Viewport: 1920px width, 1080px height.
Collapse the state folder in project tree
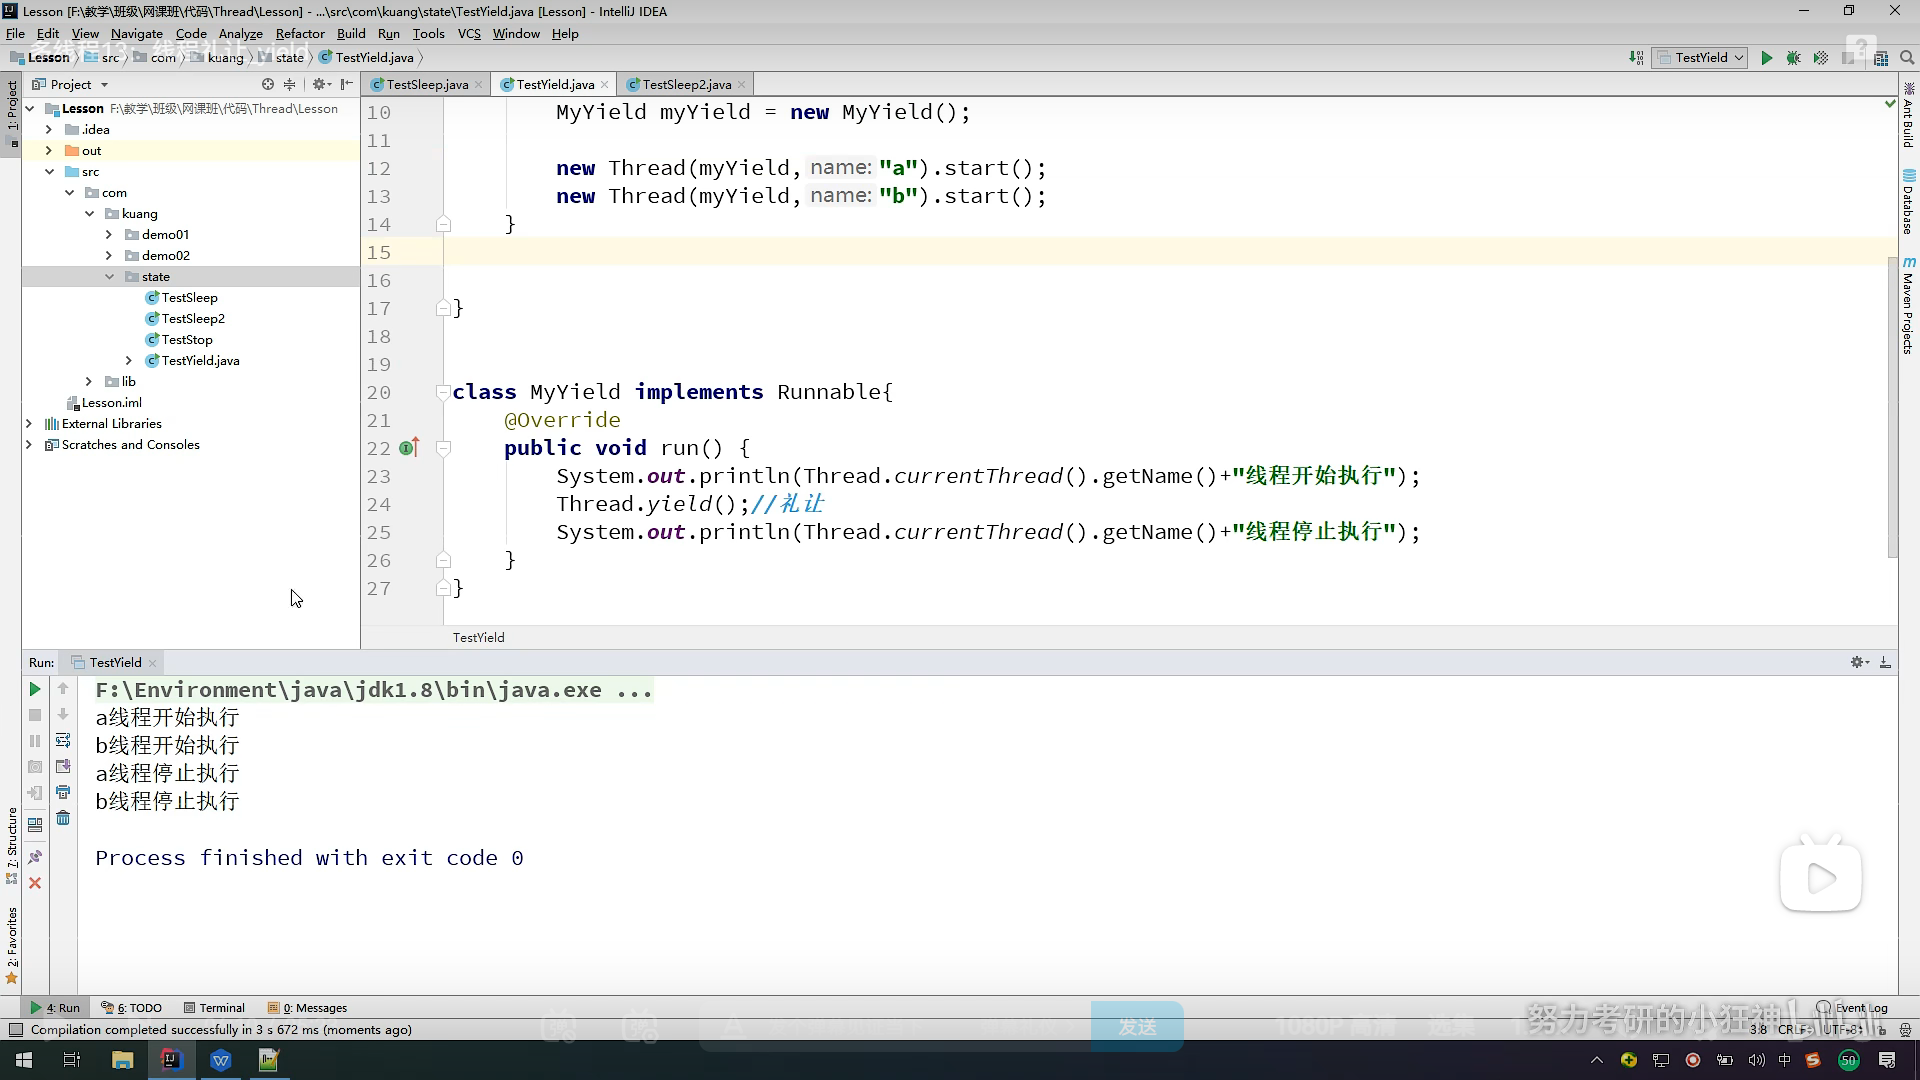(109, 277)
